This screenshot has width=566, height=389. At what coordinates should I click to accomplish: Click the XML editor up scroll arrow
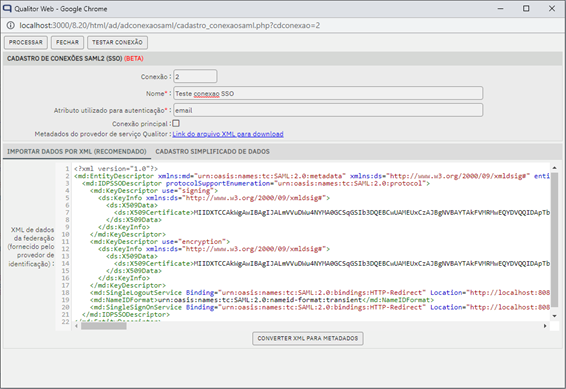tap(554, 168)
